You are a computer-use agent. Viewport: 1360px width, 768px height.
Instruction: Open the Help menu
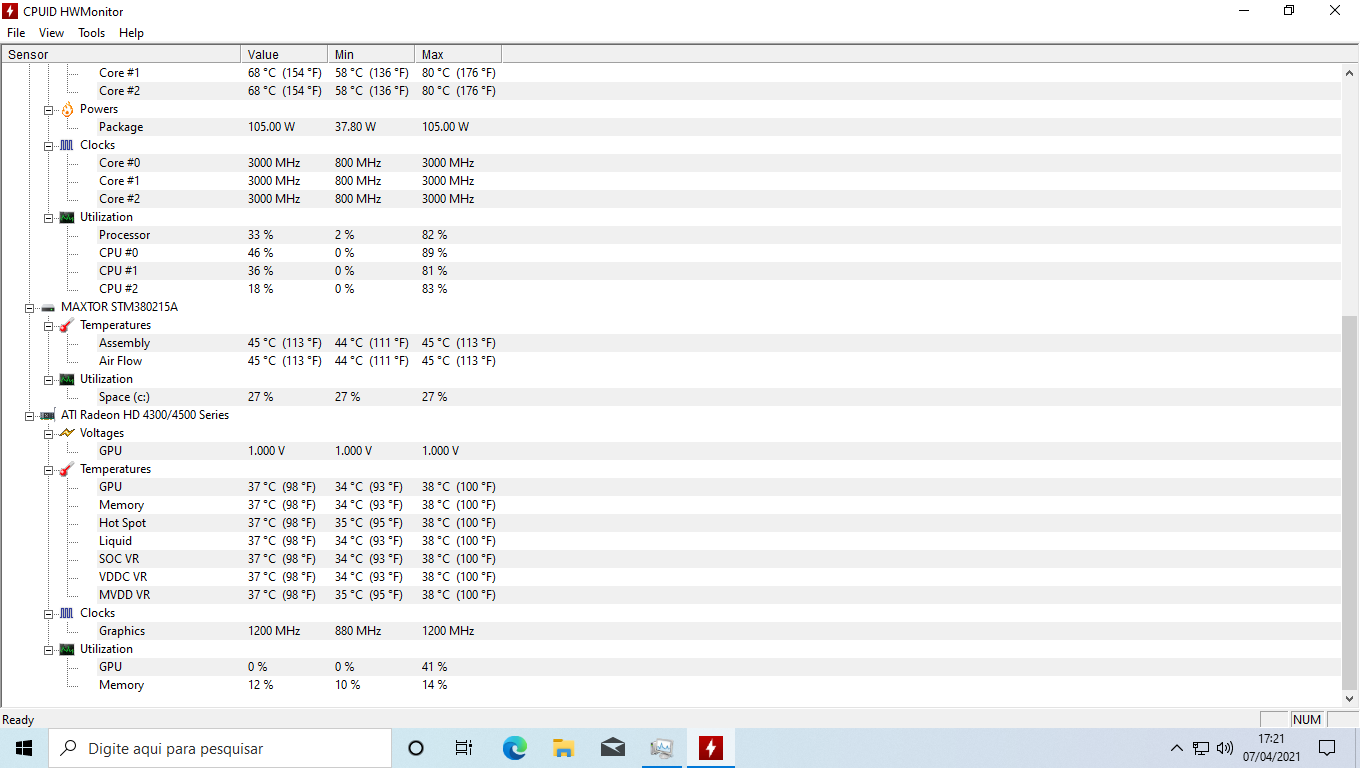click(x=131, y=33)
